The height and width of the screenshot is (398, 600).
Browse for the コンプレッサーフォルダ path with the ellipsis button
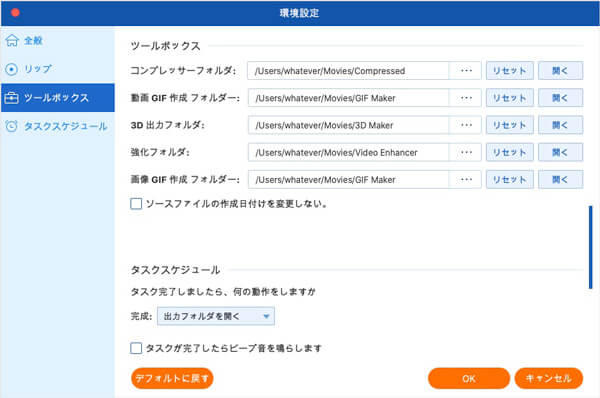point(466,71)
